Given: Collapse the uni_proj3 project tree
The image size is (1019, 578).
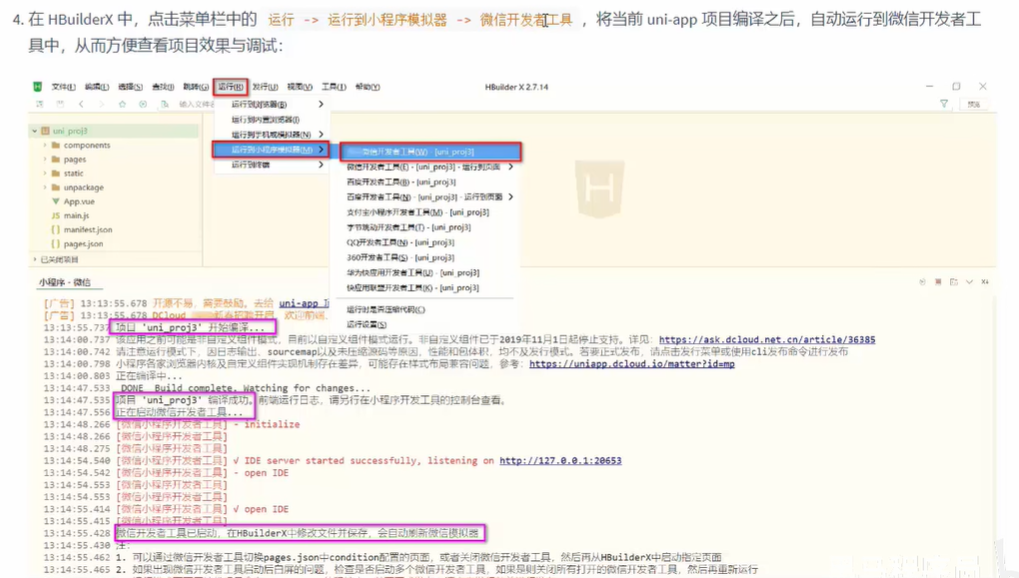Looking at the screenshot, I should click(x=34, y=131).
